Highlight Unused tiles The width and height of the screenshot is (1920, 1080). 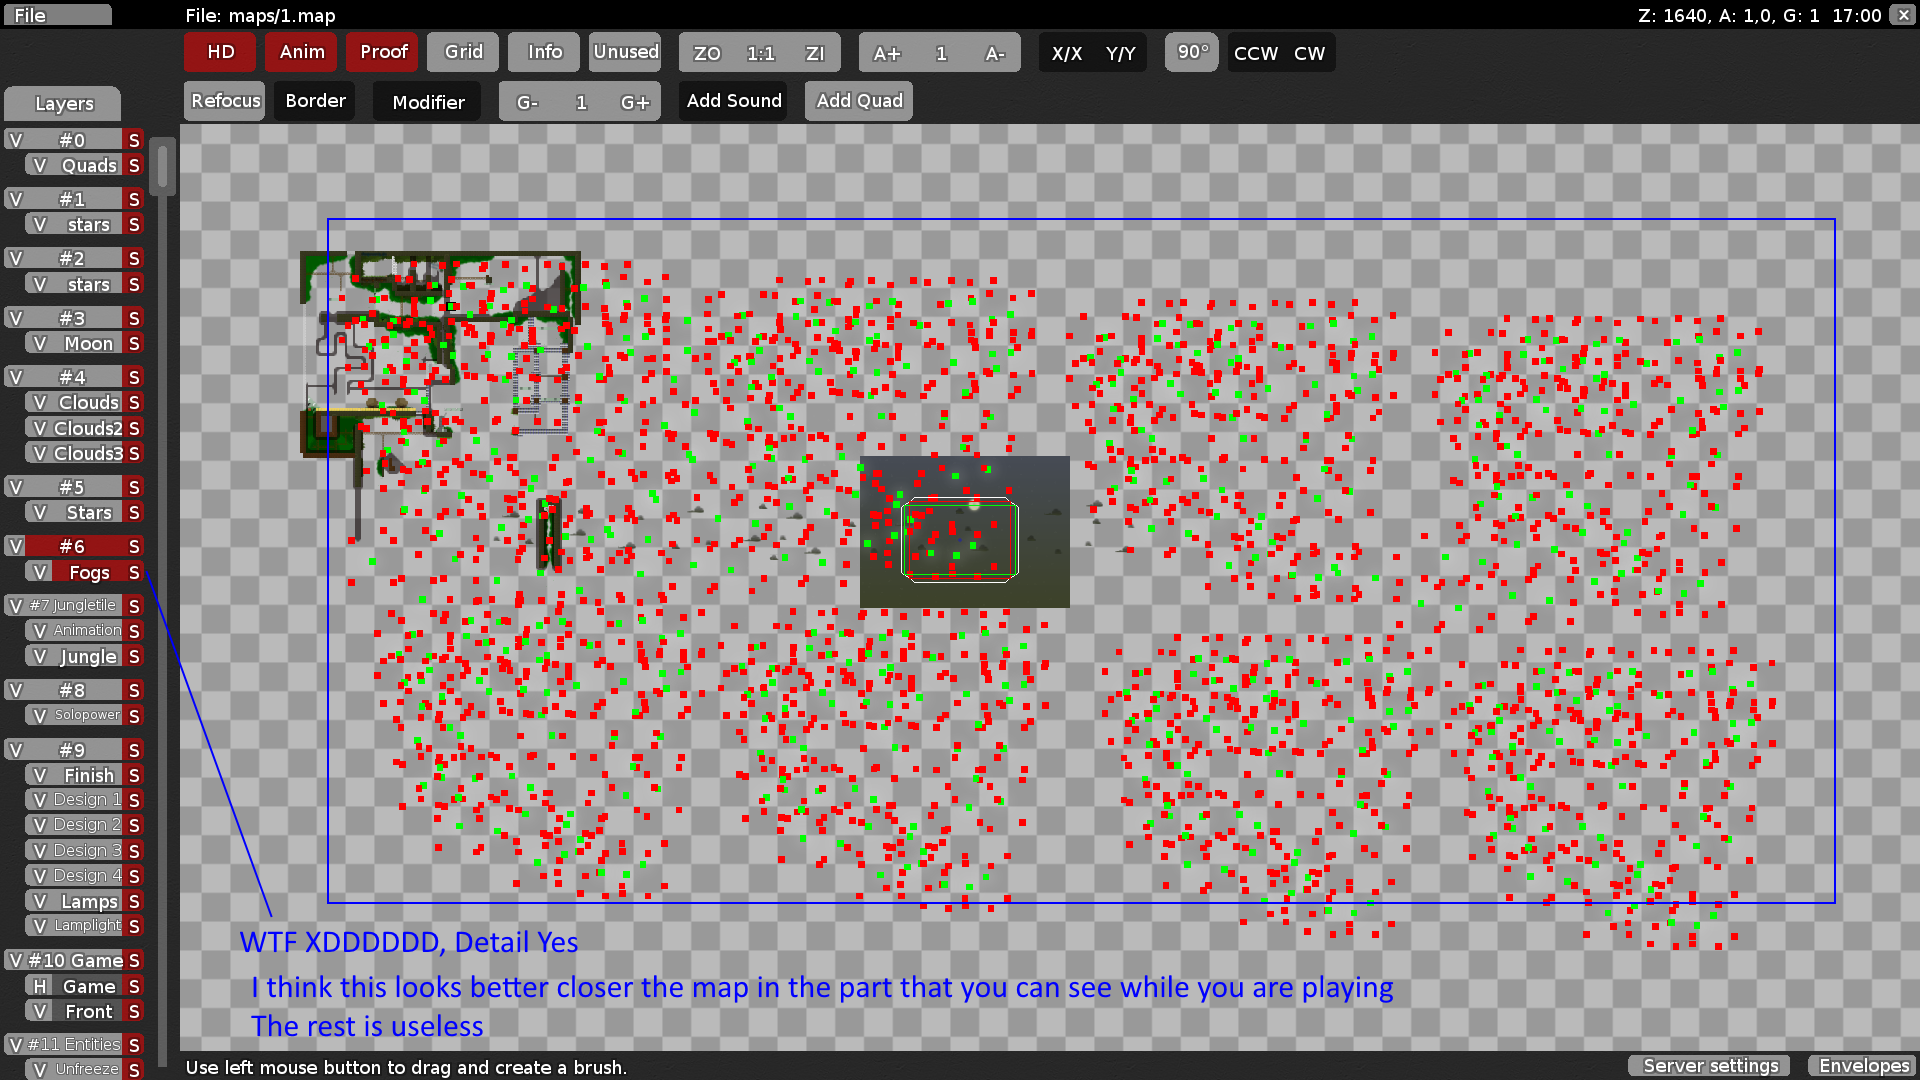click(625, 52)
